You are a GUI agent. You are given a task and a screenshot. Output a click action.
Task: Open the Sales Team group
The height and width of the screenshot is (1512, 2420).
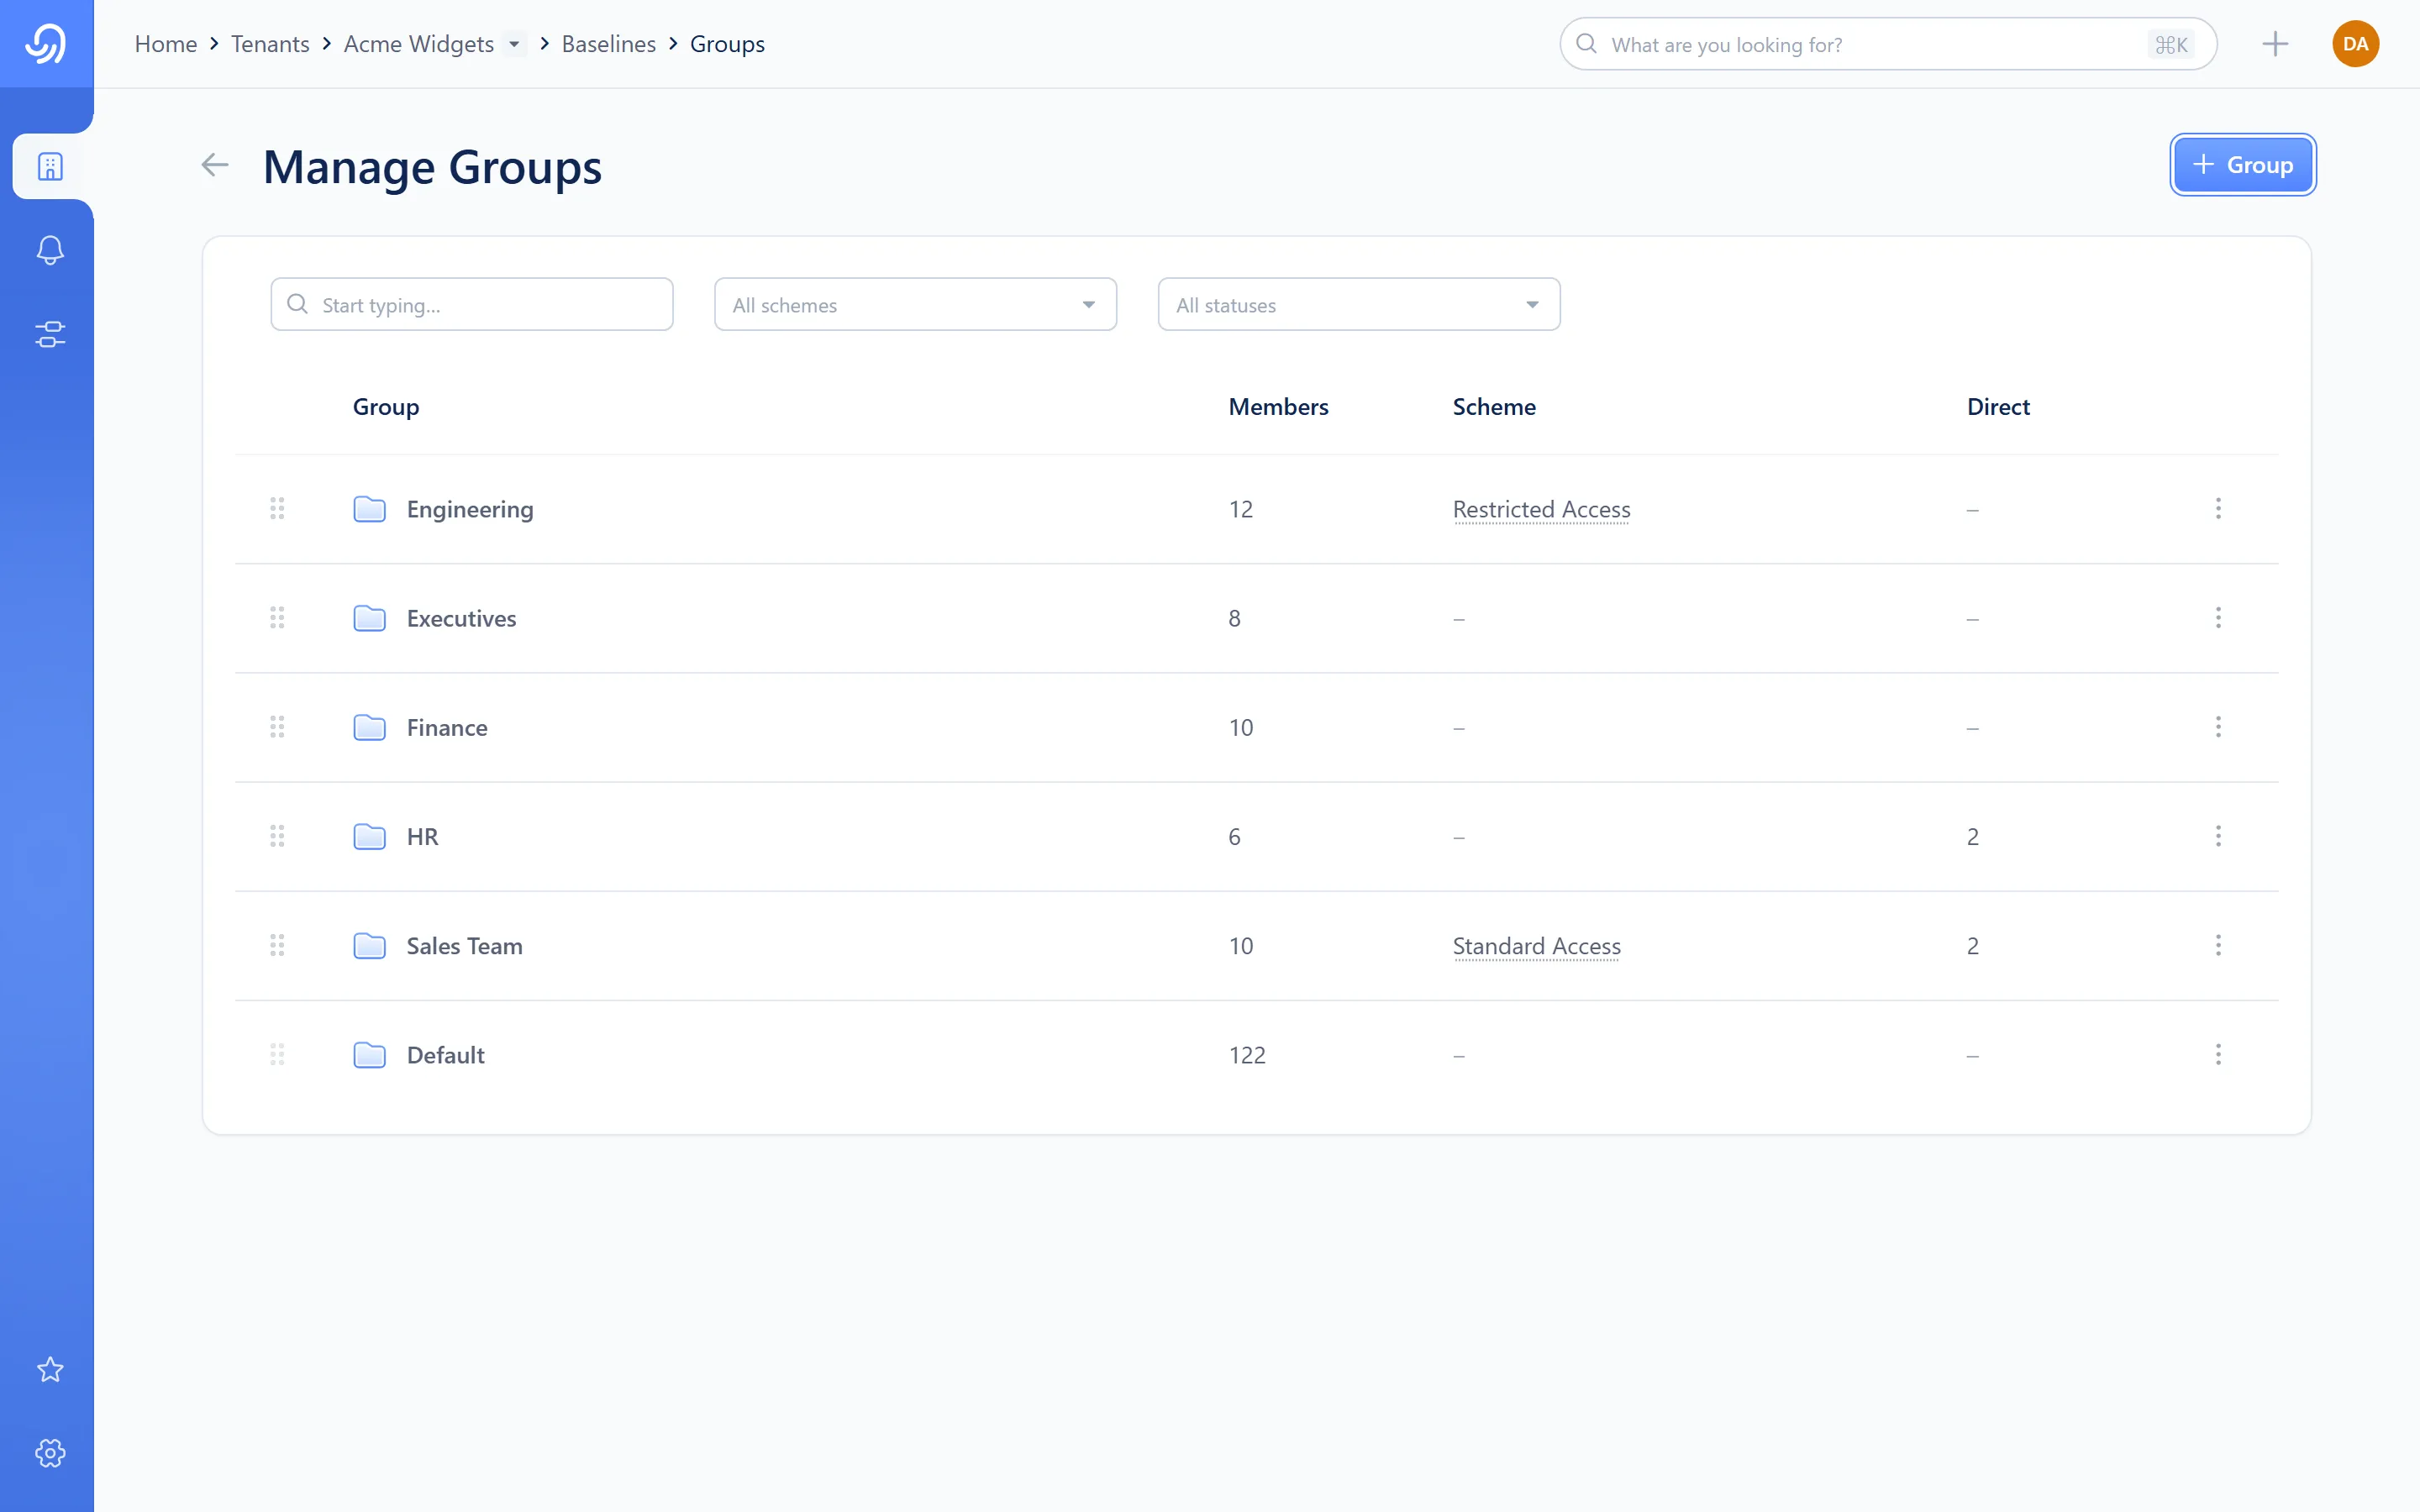pyautogui.click(x=464, y=946)
